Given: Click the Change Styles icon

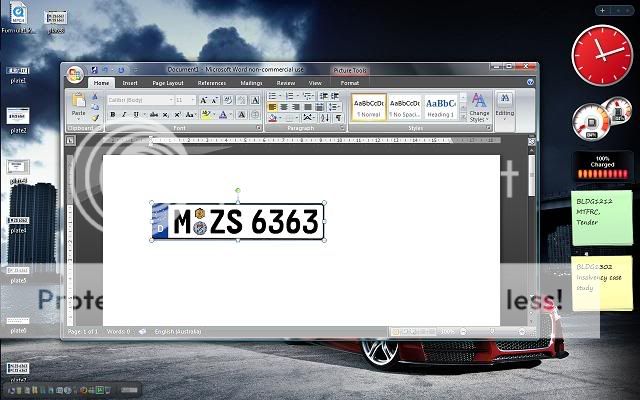Looking at the screenshot, I should (x=479, y=105).
